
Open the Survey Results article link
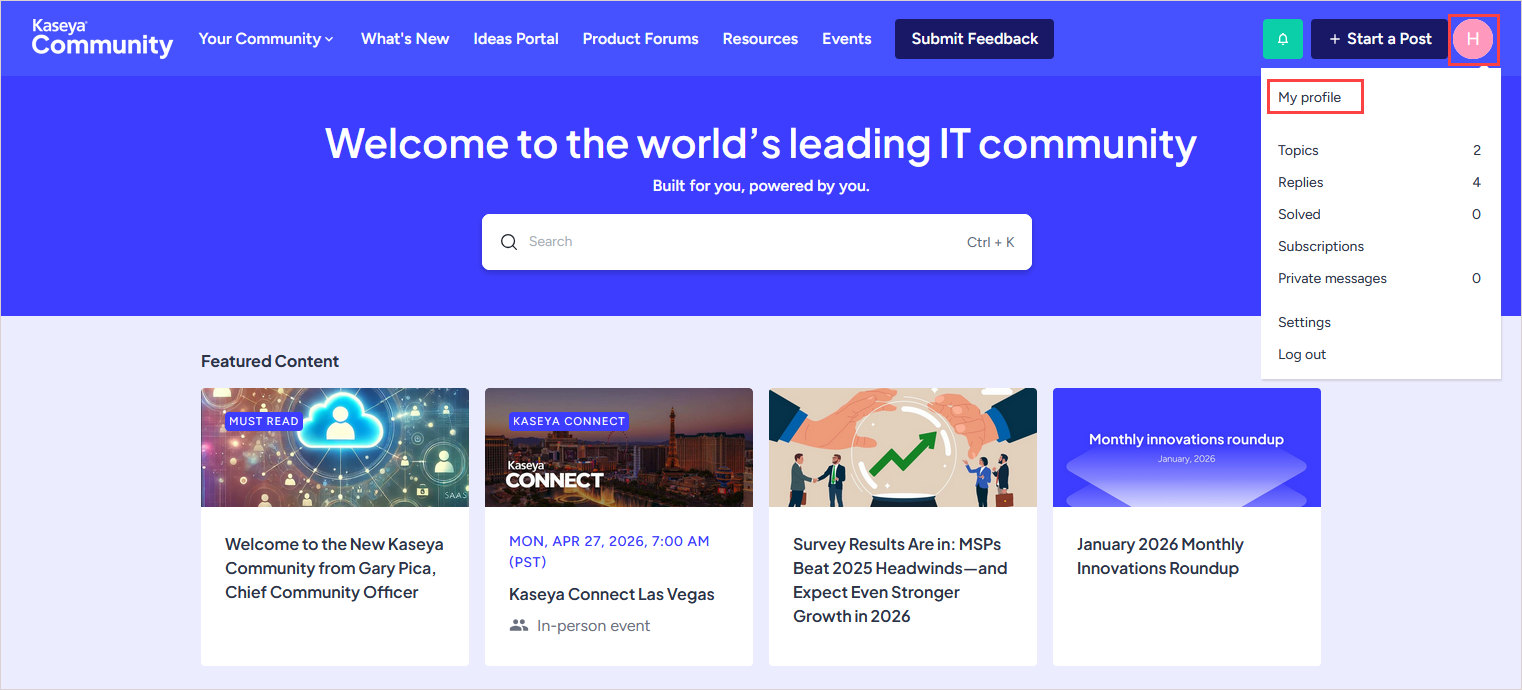pyautogui.click(x=900, y=580)
